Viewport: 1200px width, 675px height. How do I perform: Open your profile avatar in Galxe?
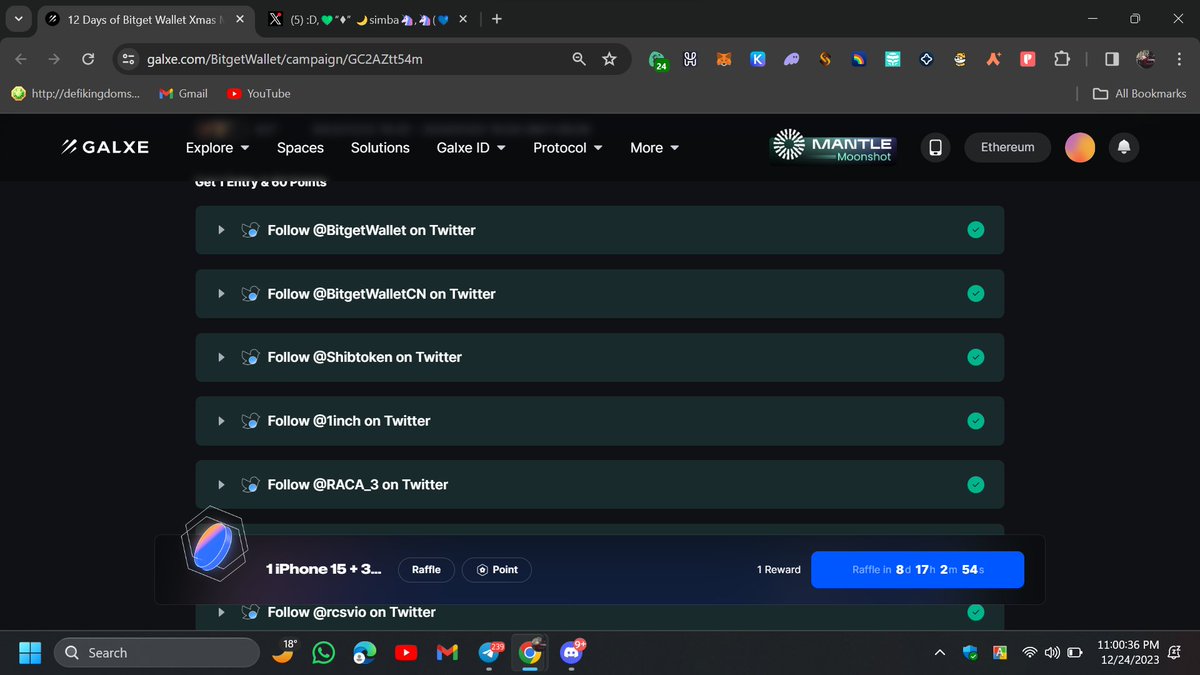1079,147
